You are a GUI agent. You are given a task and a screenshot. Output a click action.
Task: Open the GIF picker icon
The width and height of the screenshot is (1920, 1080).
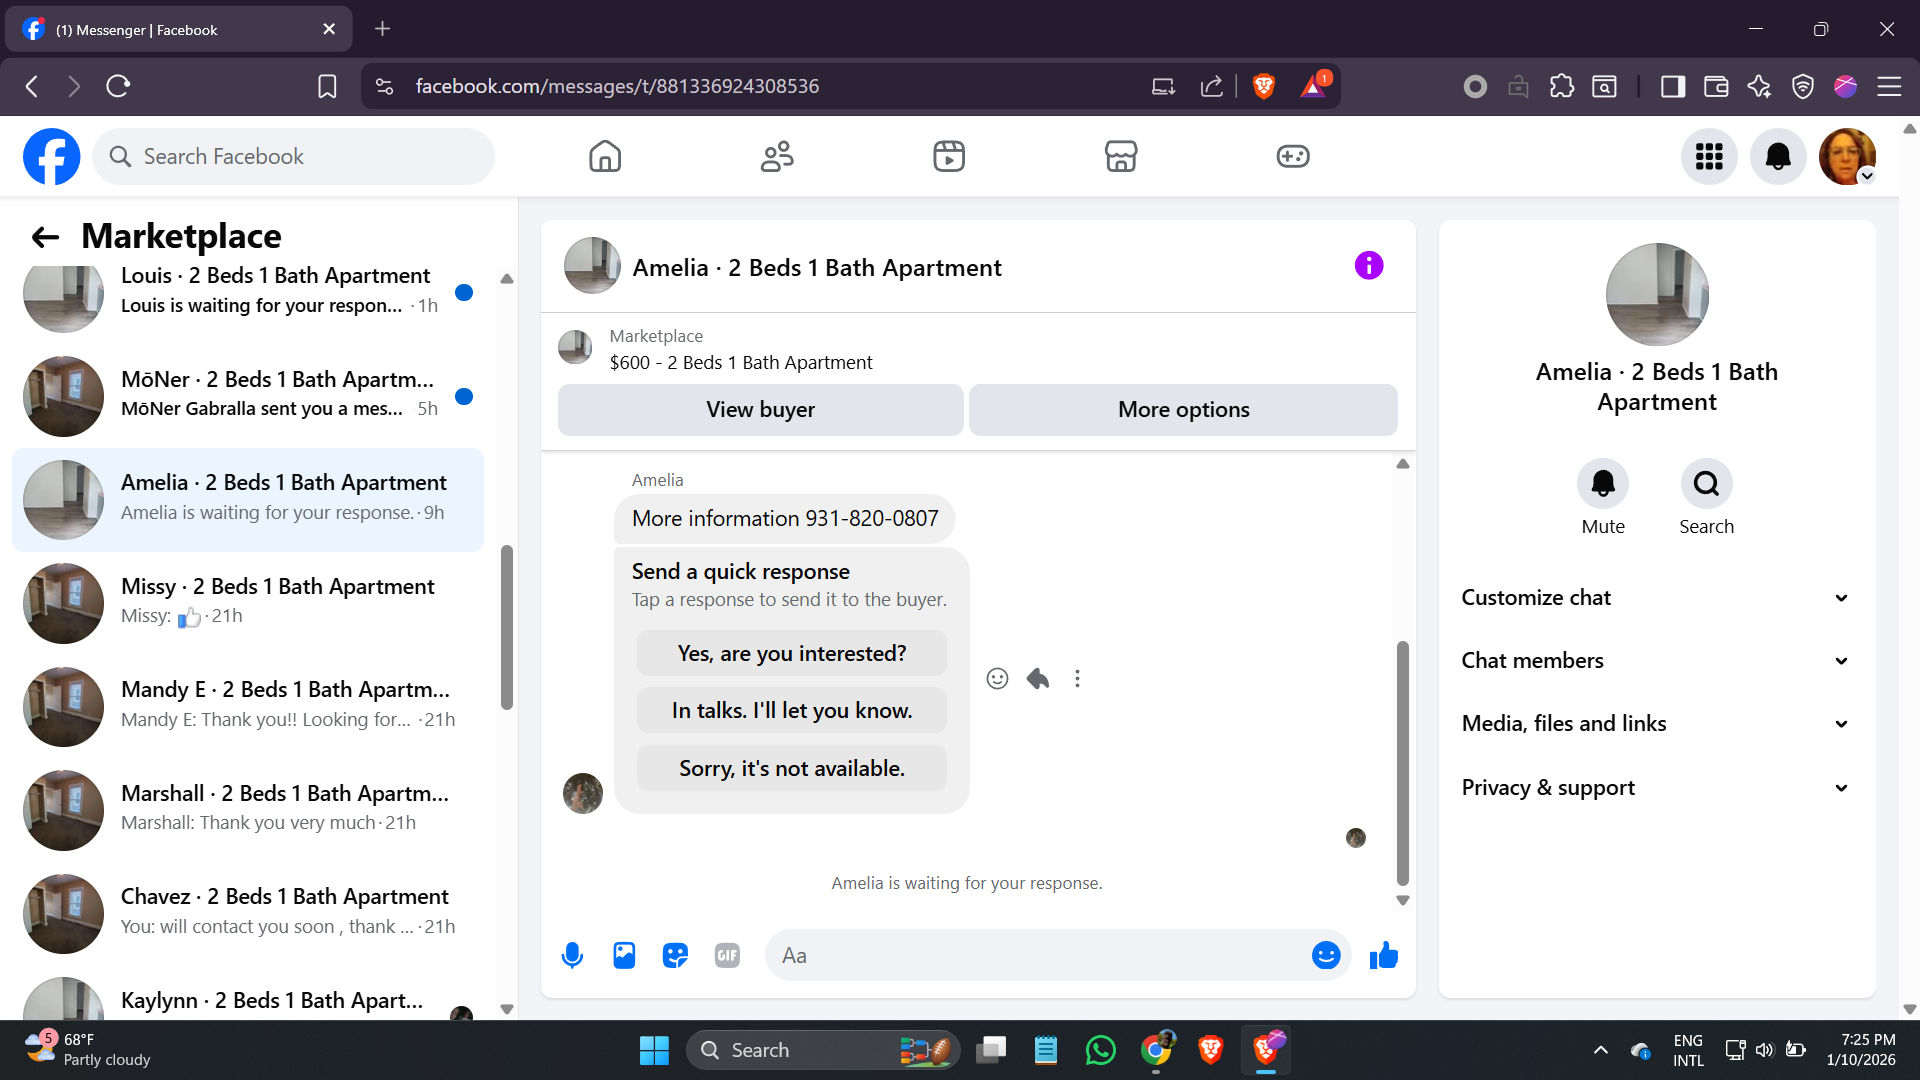click(727, 956)
